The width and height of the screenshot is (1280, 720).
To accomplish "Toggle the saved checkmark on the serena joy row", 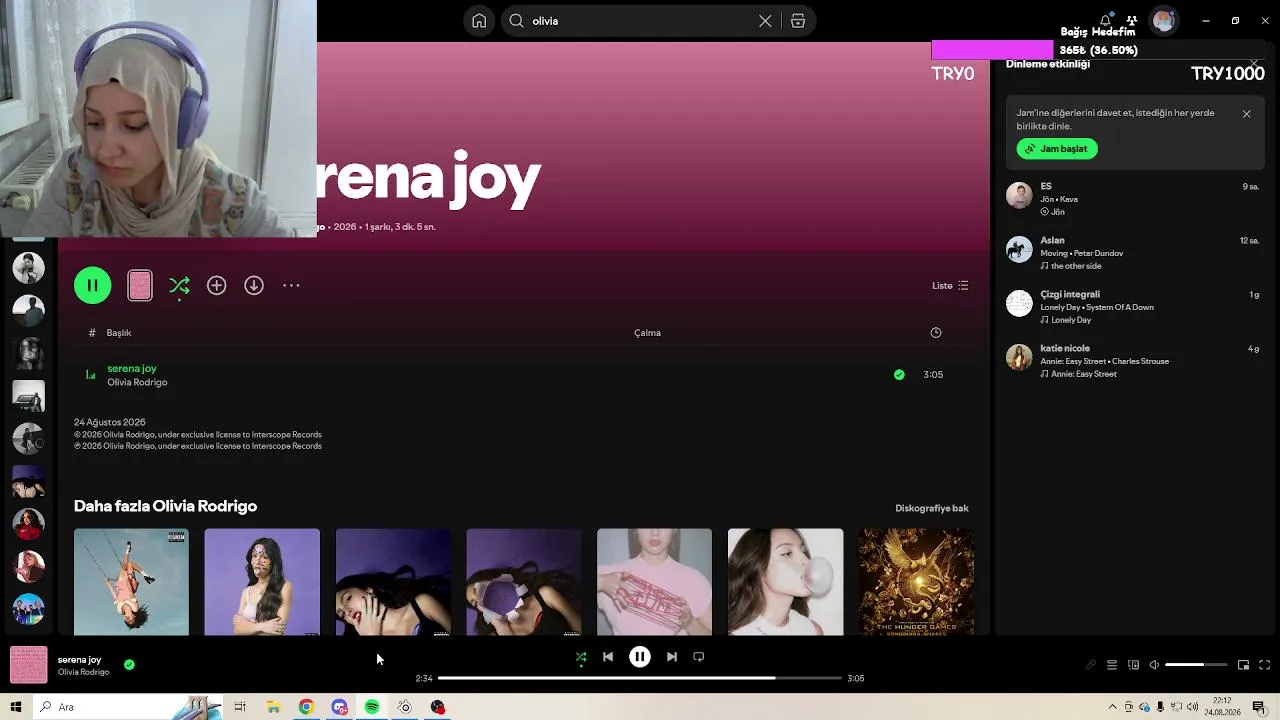I will click(x=899, y=375).
